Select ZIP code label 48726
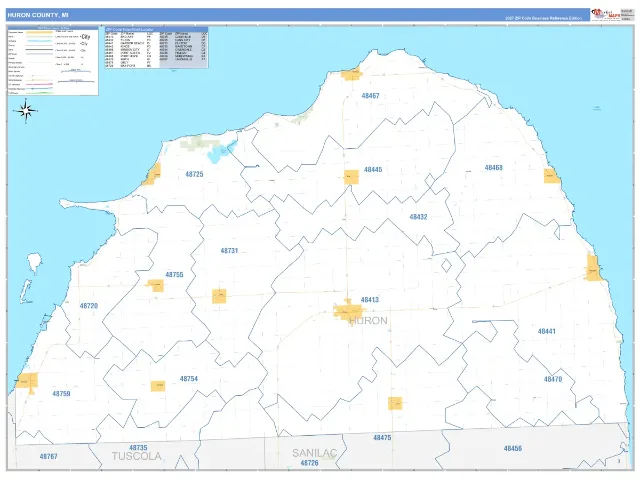 tap(309, 463)
